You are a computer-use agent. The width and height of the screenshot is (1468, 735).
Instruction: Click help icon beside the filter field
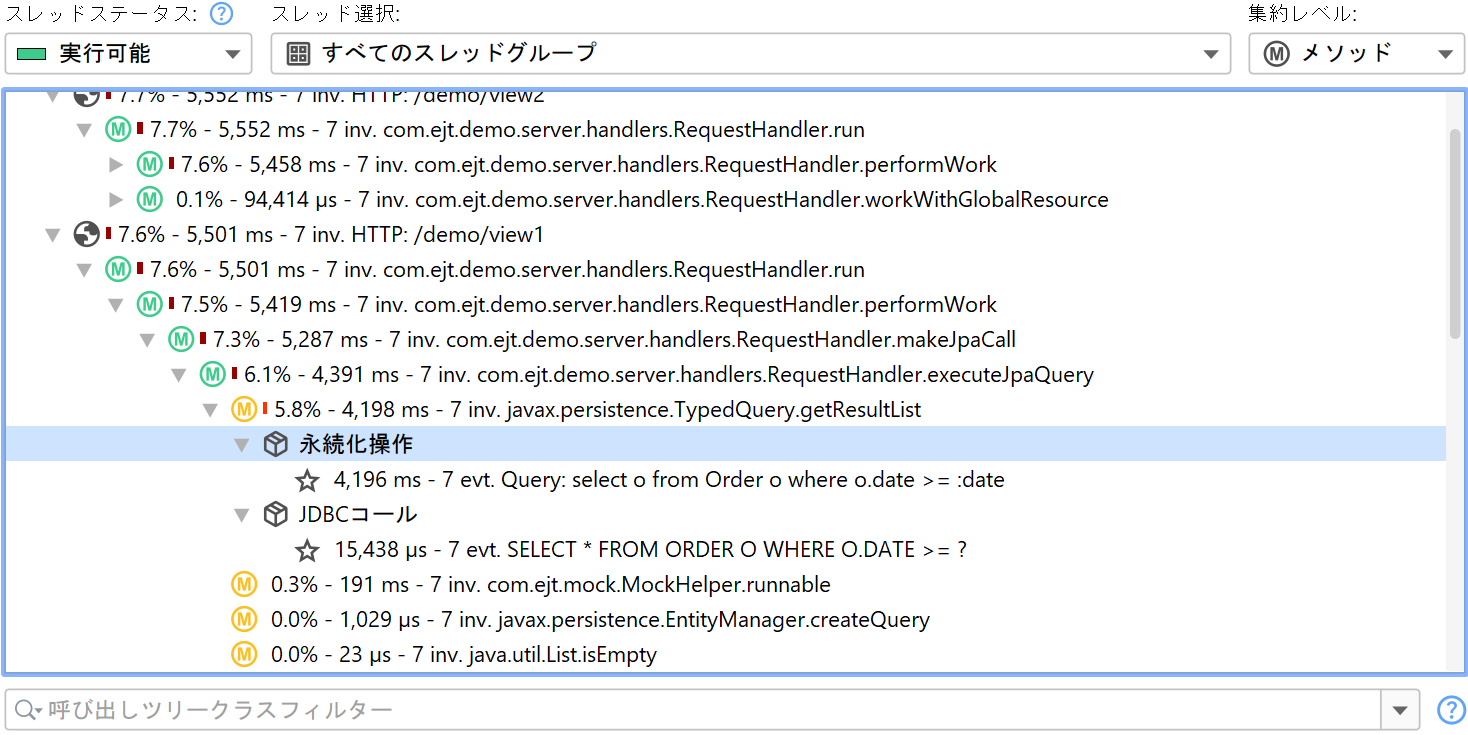tap(1450, 710)
